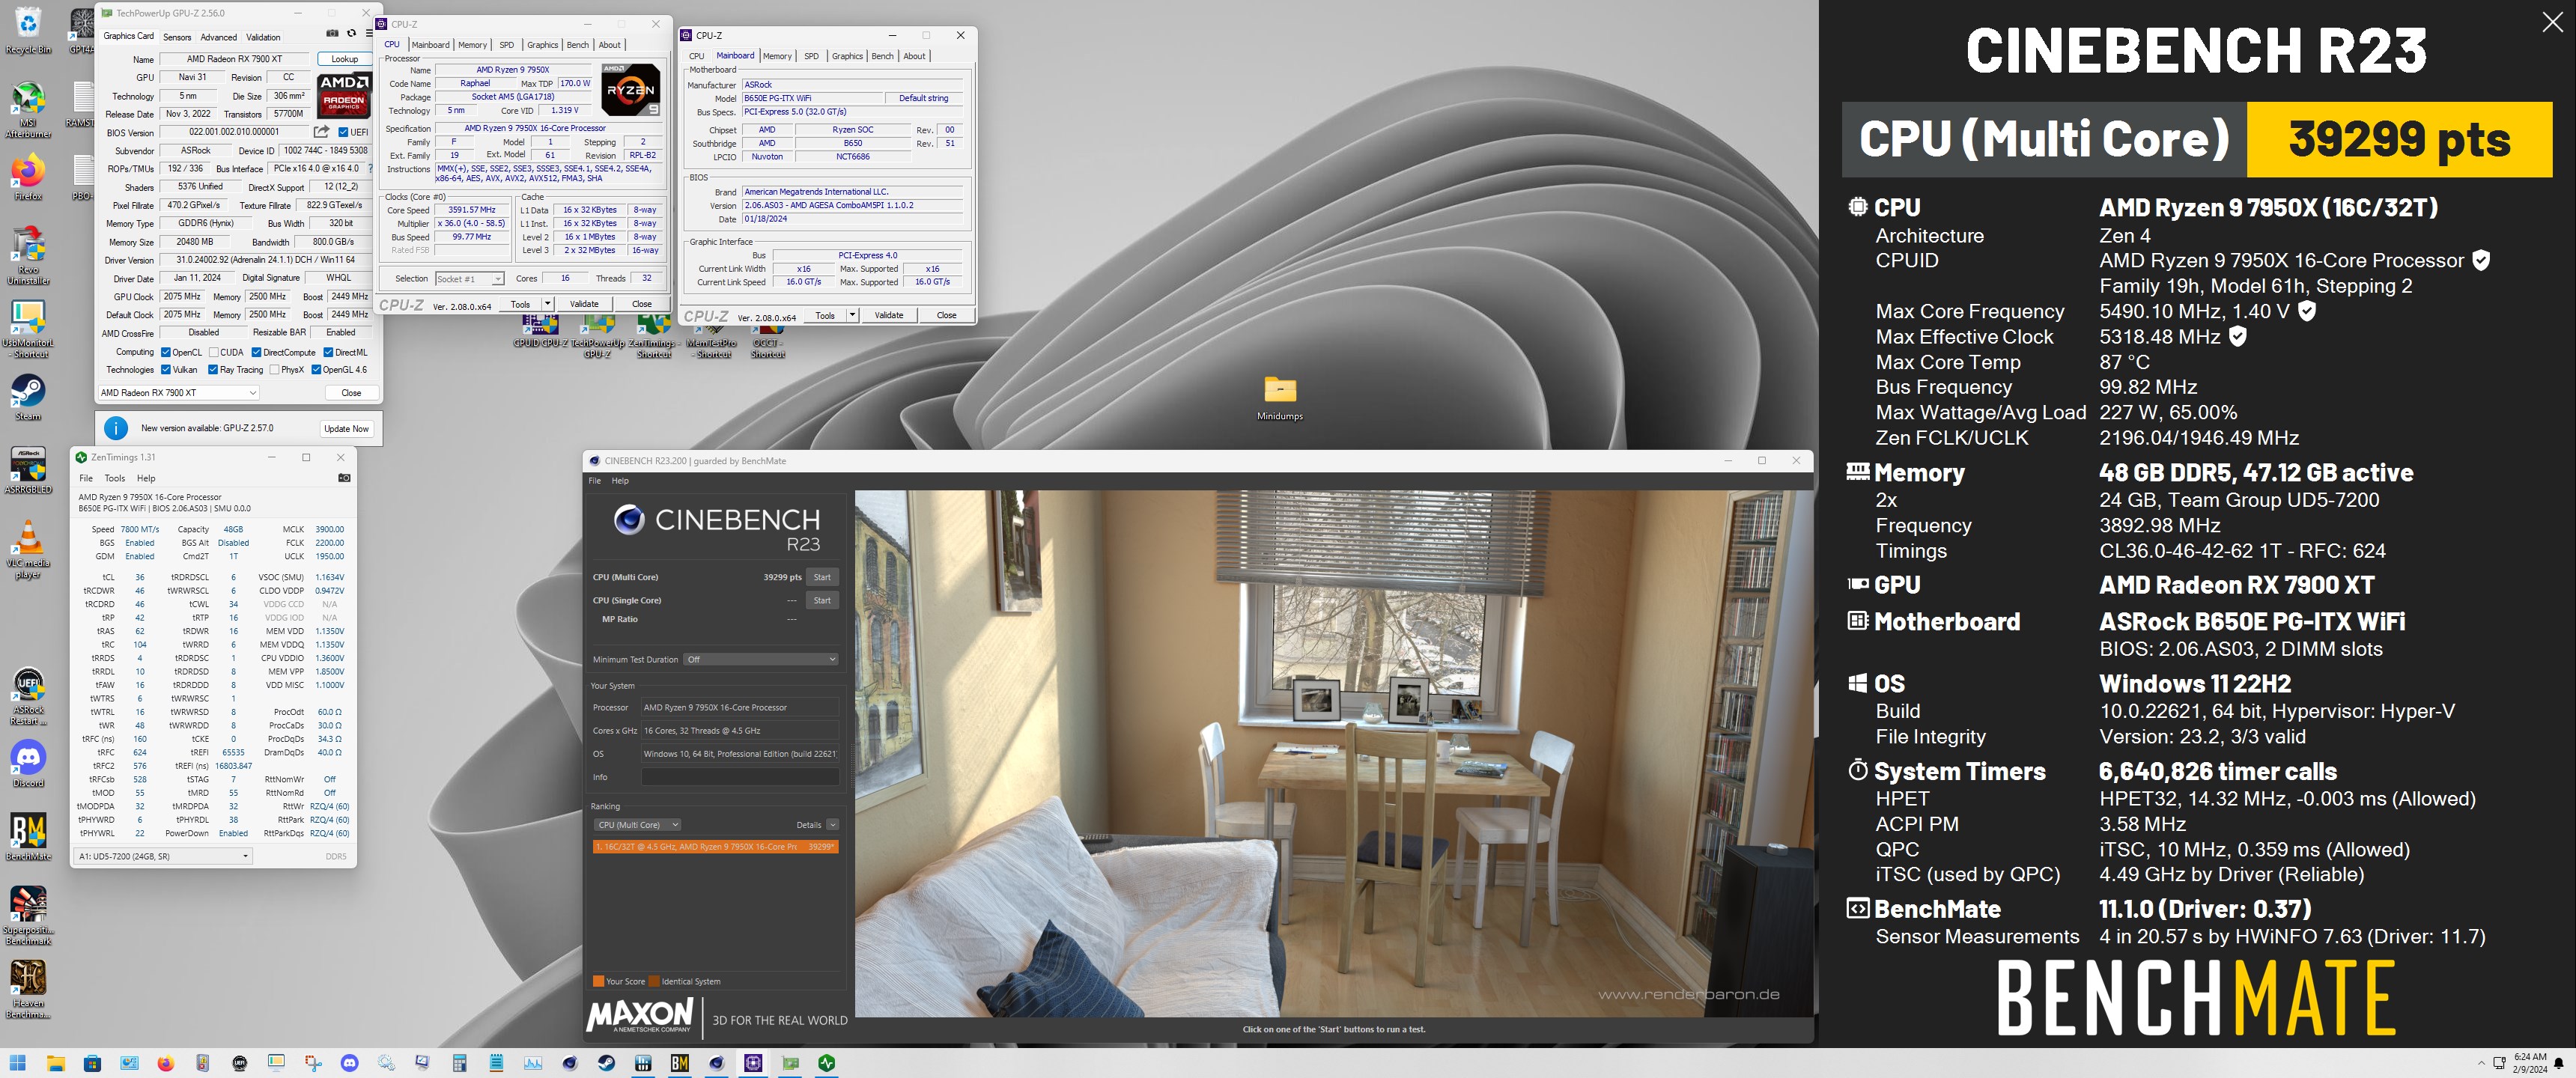2576x1078 pixels.
Task: Open the Socket #1 selection dropdown in CPU-Z
Action: 469,279
